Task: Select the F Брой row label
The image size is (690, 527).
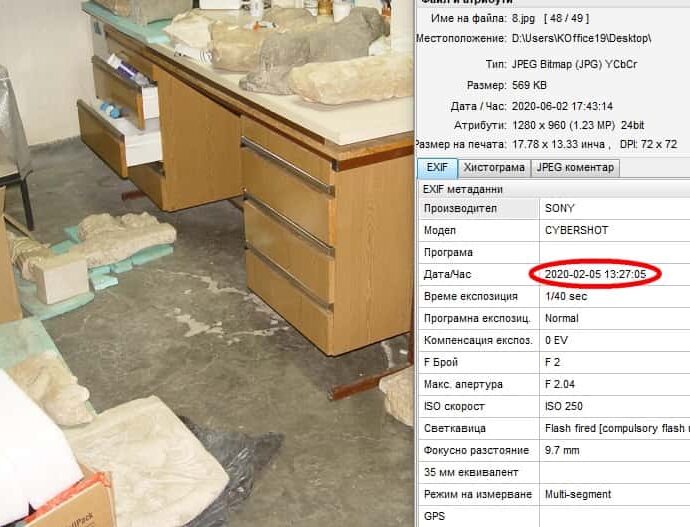Action: 440,362
